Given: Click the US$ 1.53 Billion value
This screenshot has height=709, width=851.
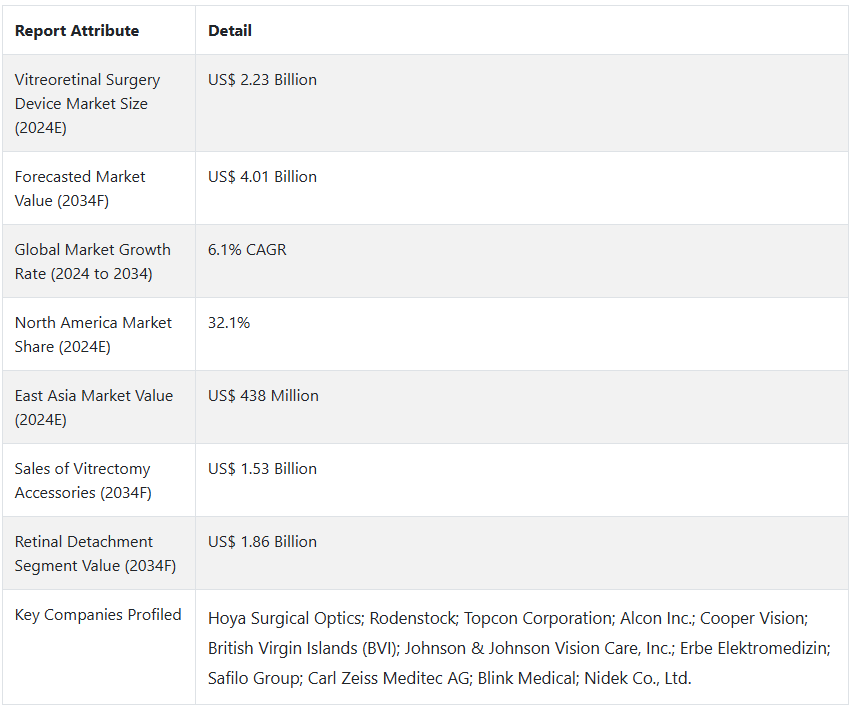Looking at the screenshot, I should pos(262,469).
